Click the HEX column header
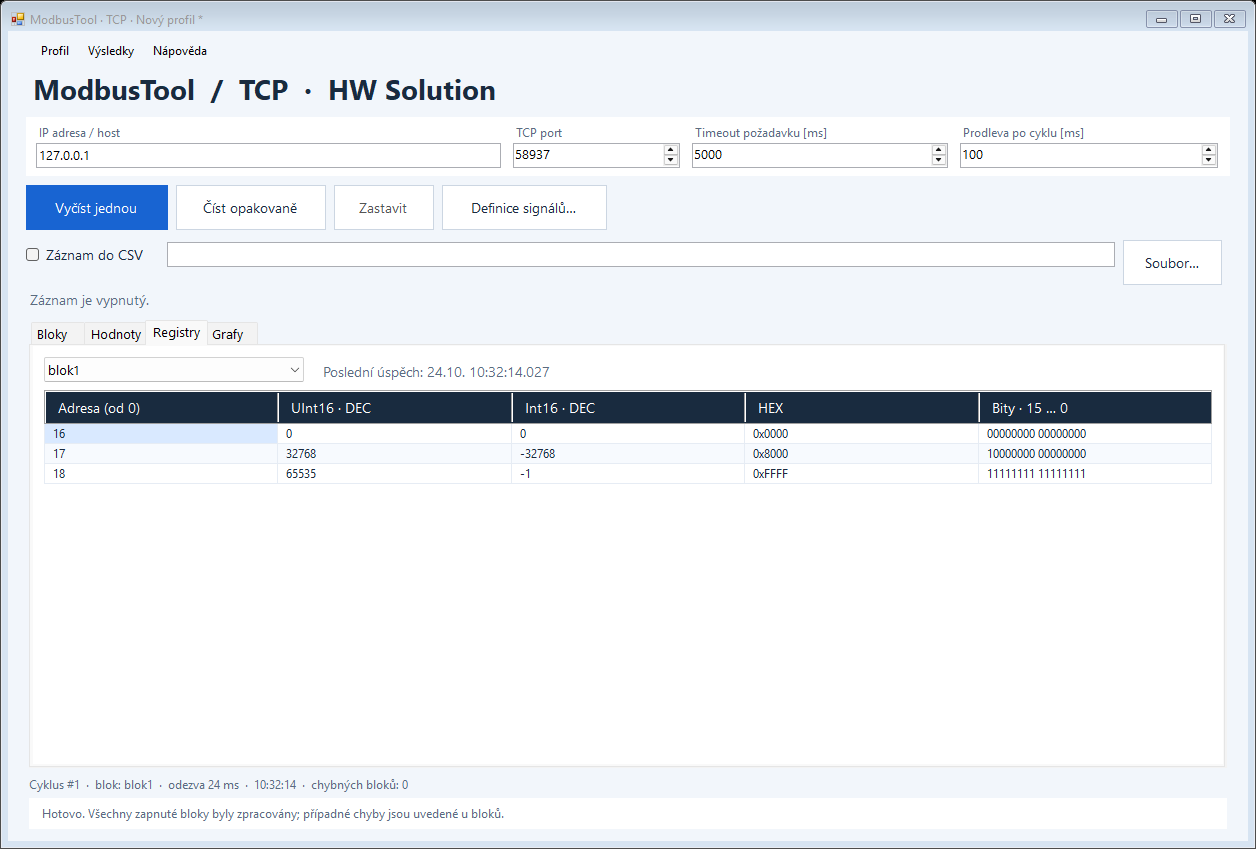The width and height of the screenshot is (1256, 849). pyautogui.click(x=862, y=408)
